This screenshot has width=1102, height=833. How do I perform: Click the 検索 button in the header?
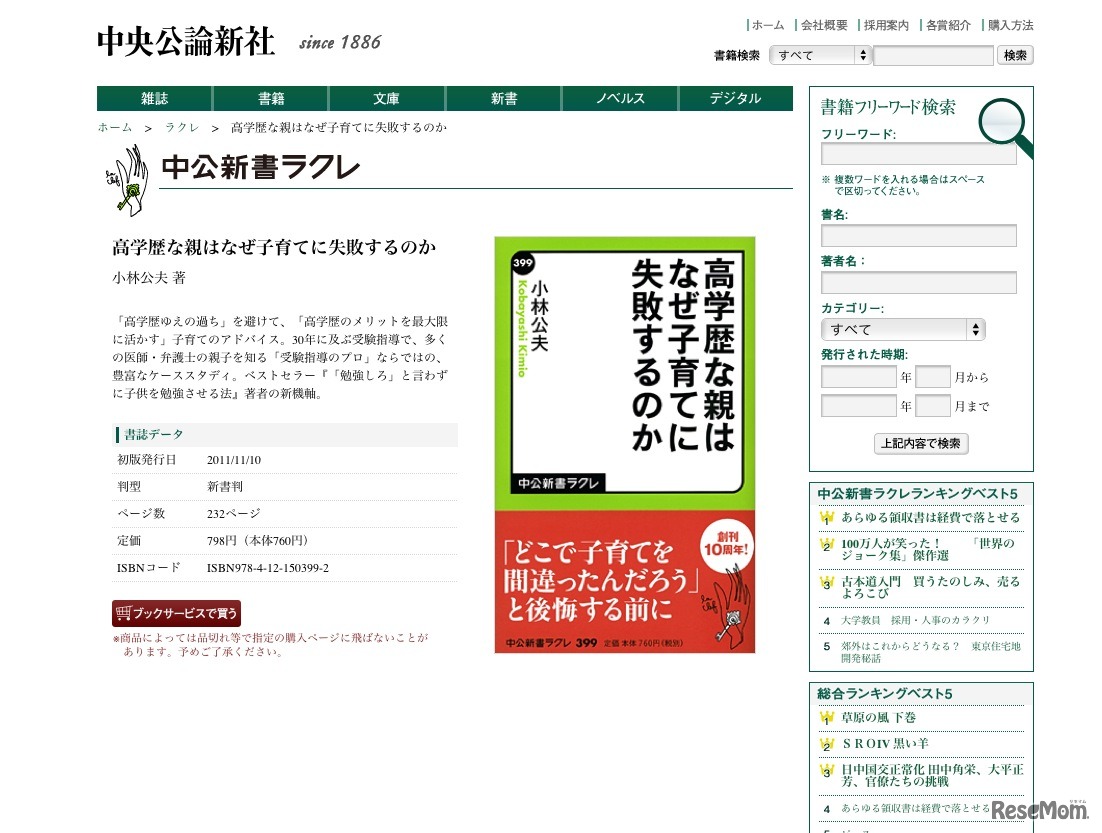click(x=1015, y=55)
